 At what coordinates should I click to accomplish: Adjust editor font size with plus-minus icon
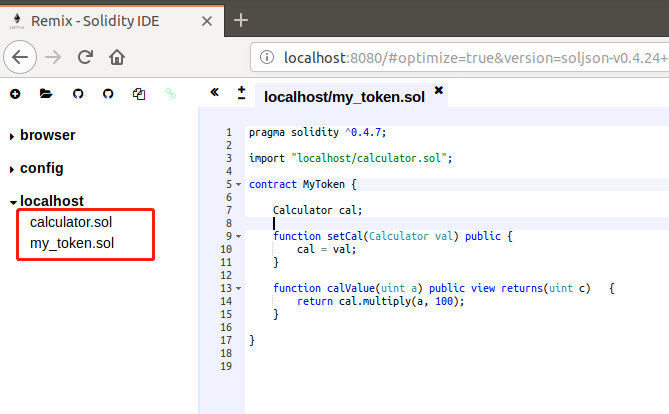[241, 93]
